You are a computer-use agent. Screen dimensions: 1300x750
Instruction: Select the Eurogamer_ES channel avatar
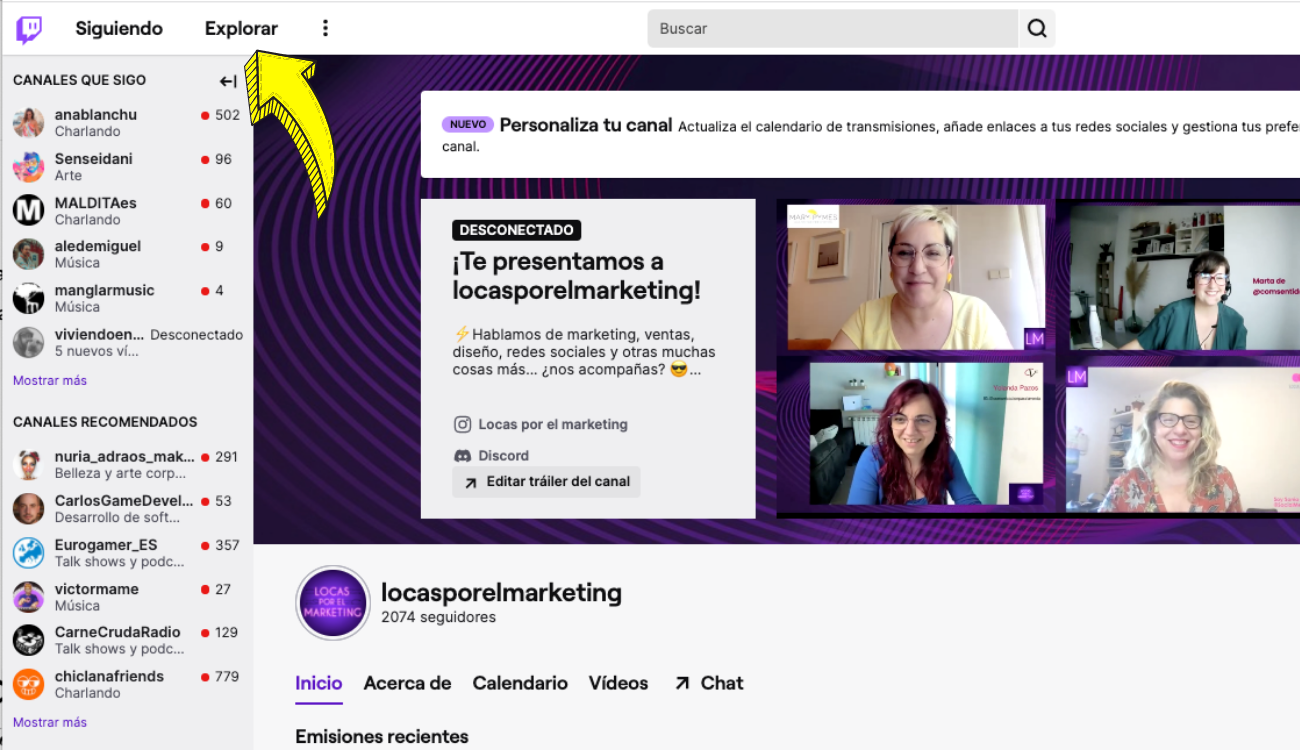(27, 552)
